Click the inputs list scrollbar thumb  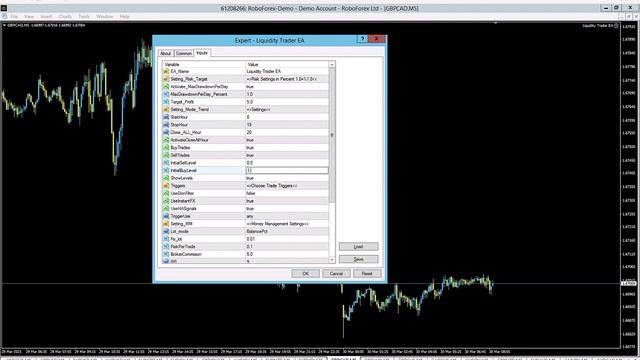click(x=332, y=135)
